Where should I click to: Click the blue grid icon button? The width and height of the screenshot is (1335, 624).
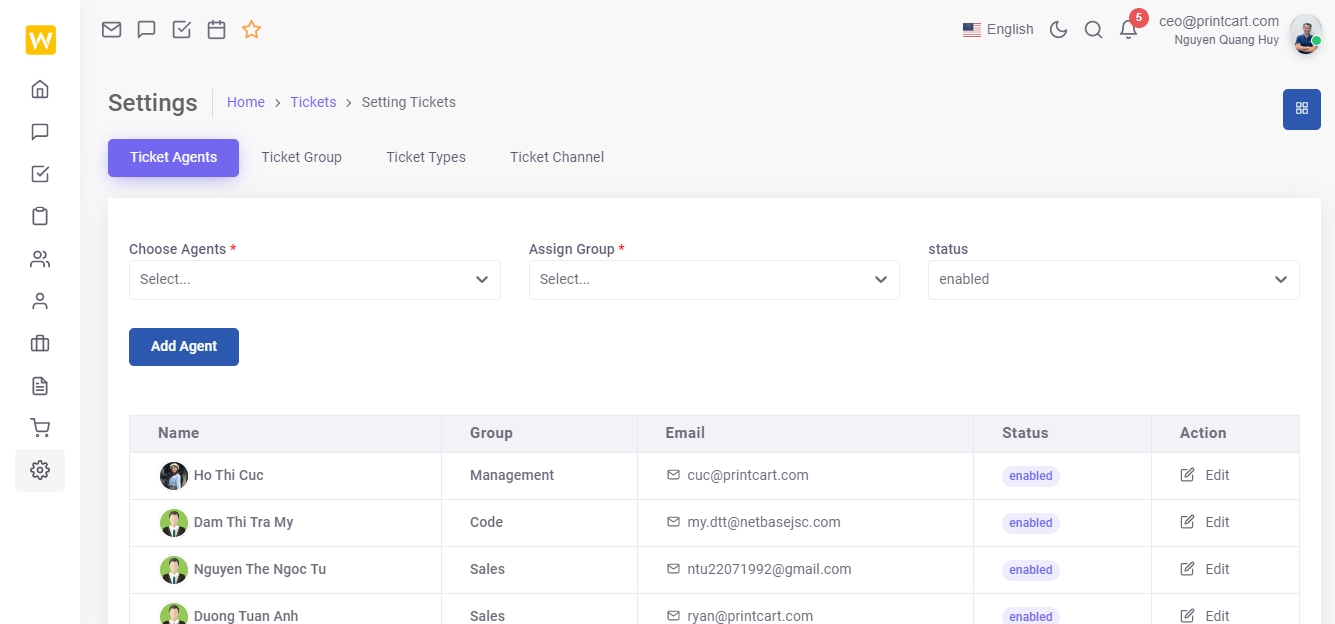(1301, 109)
